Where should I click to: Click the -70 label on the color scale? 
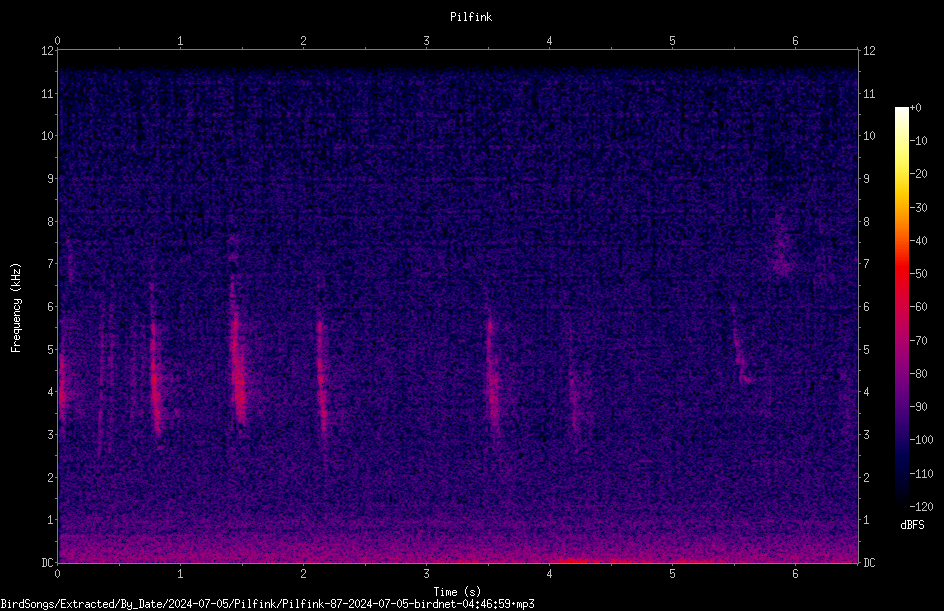(918, 341)
